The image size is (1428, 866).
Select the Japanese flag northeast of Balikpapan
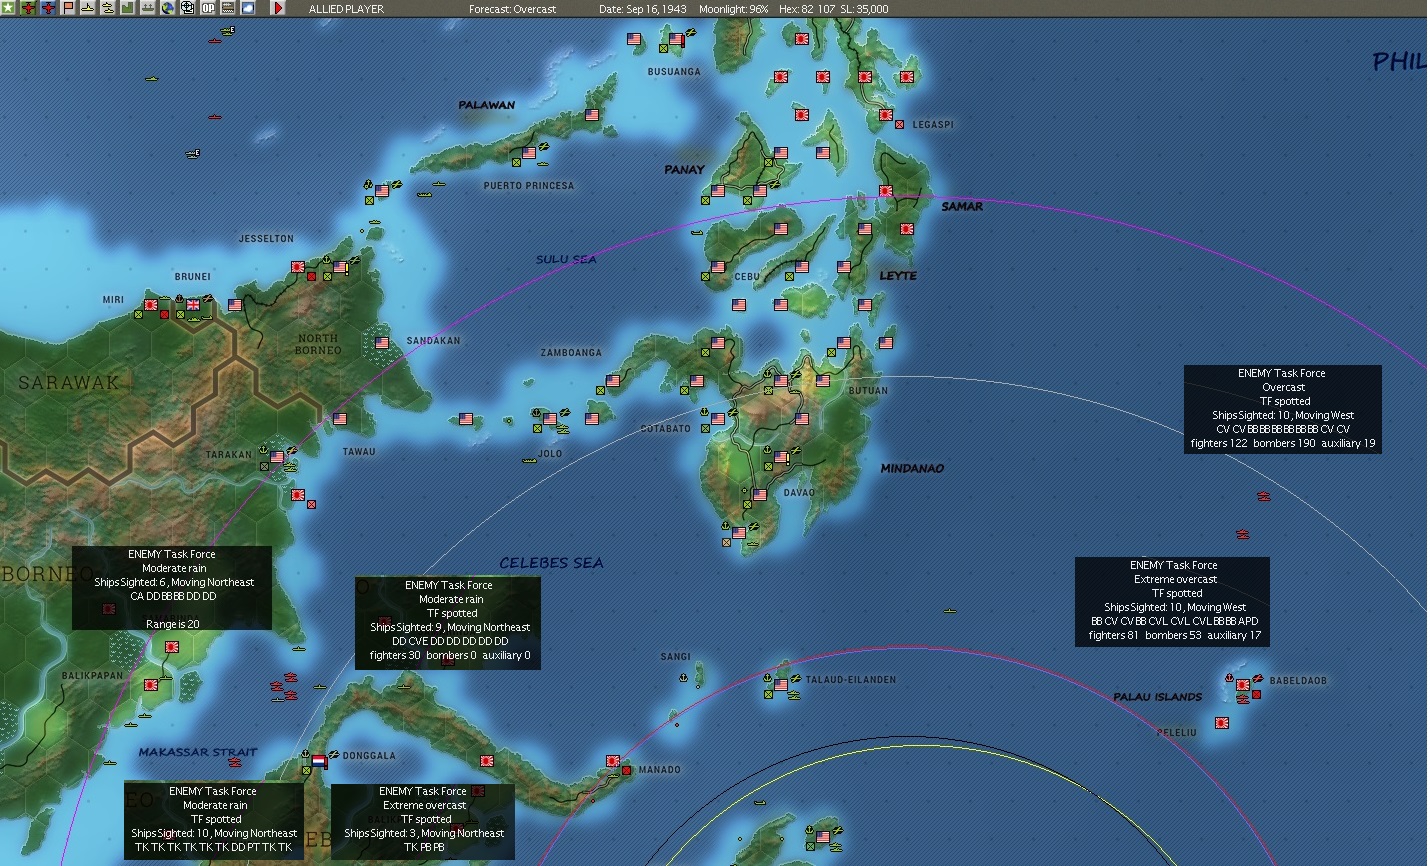[x=172, y=647]
